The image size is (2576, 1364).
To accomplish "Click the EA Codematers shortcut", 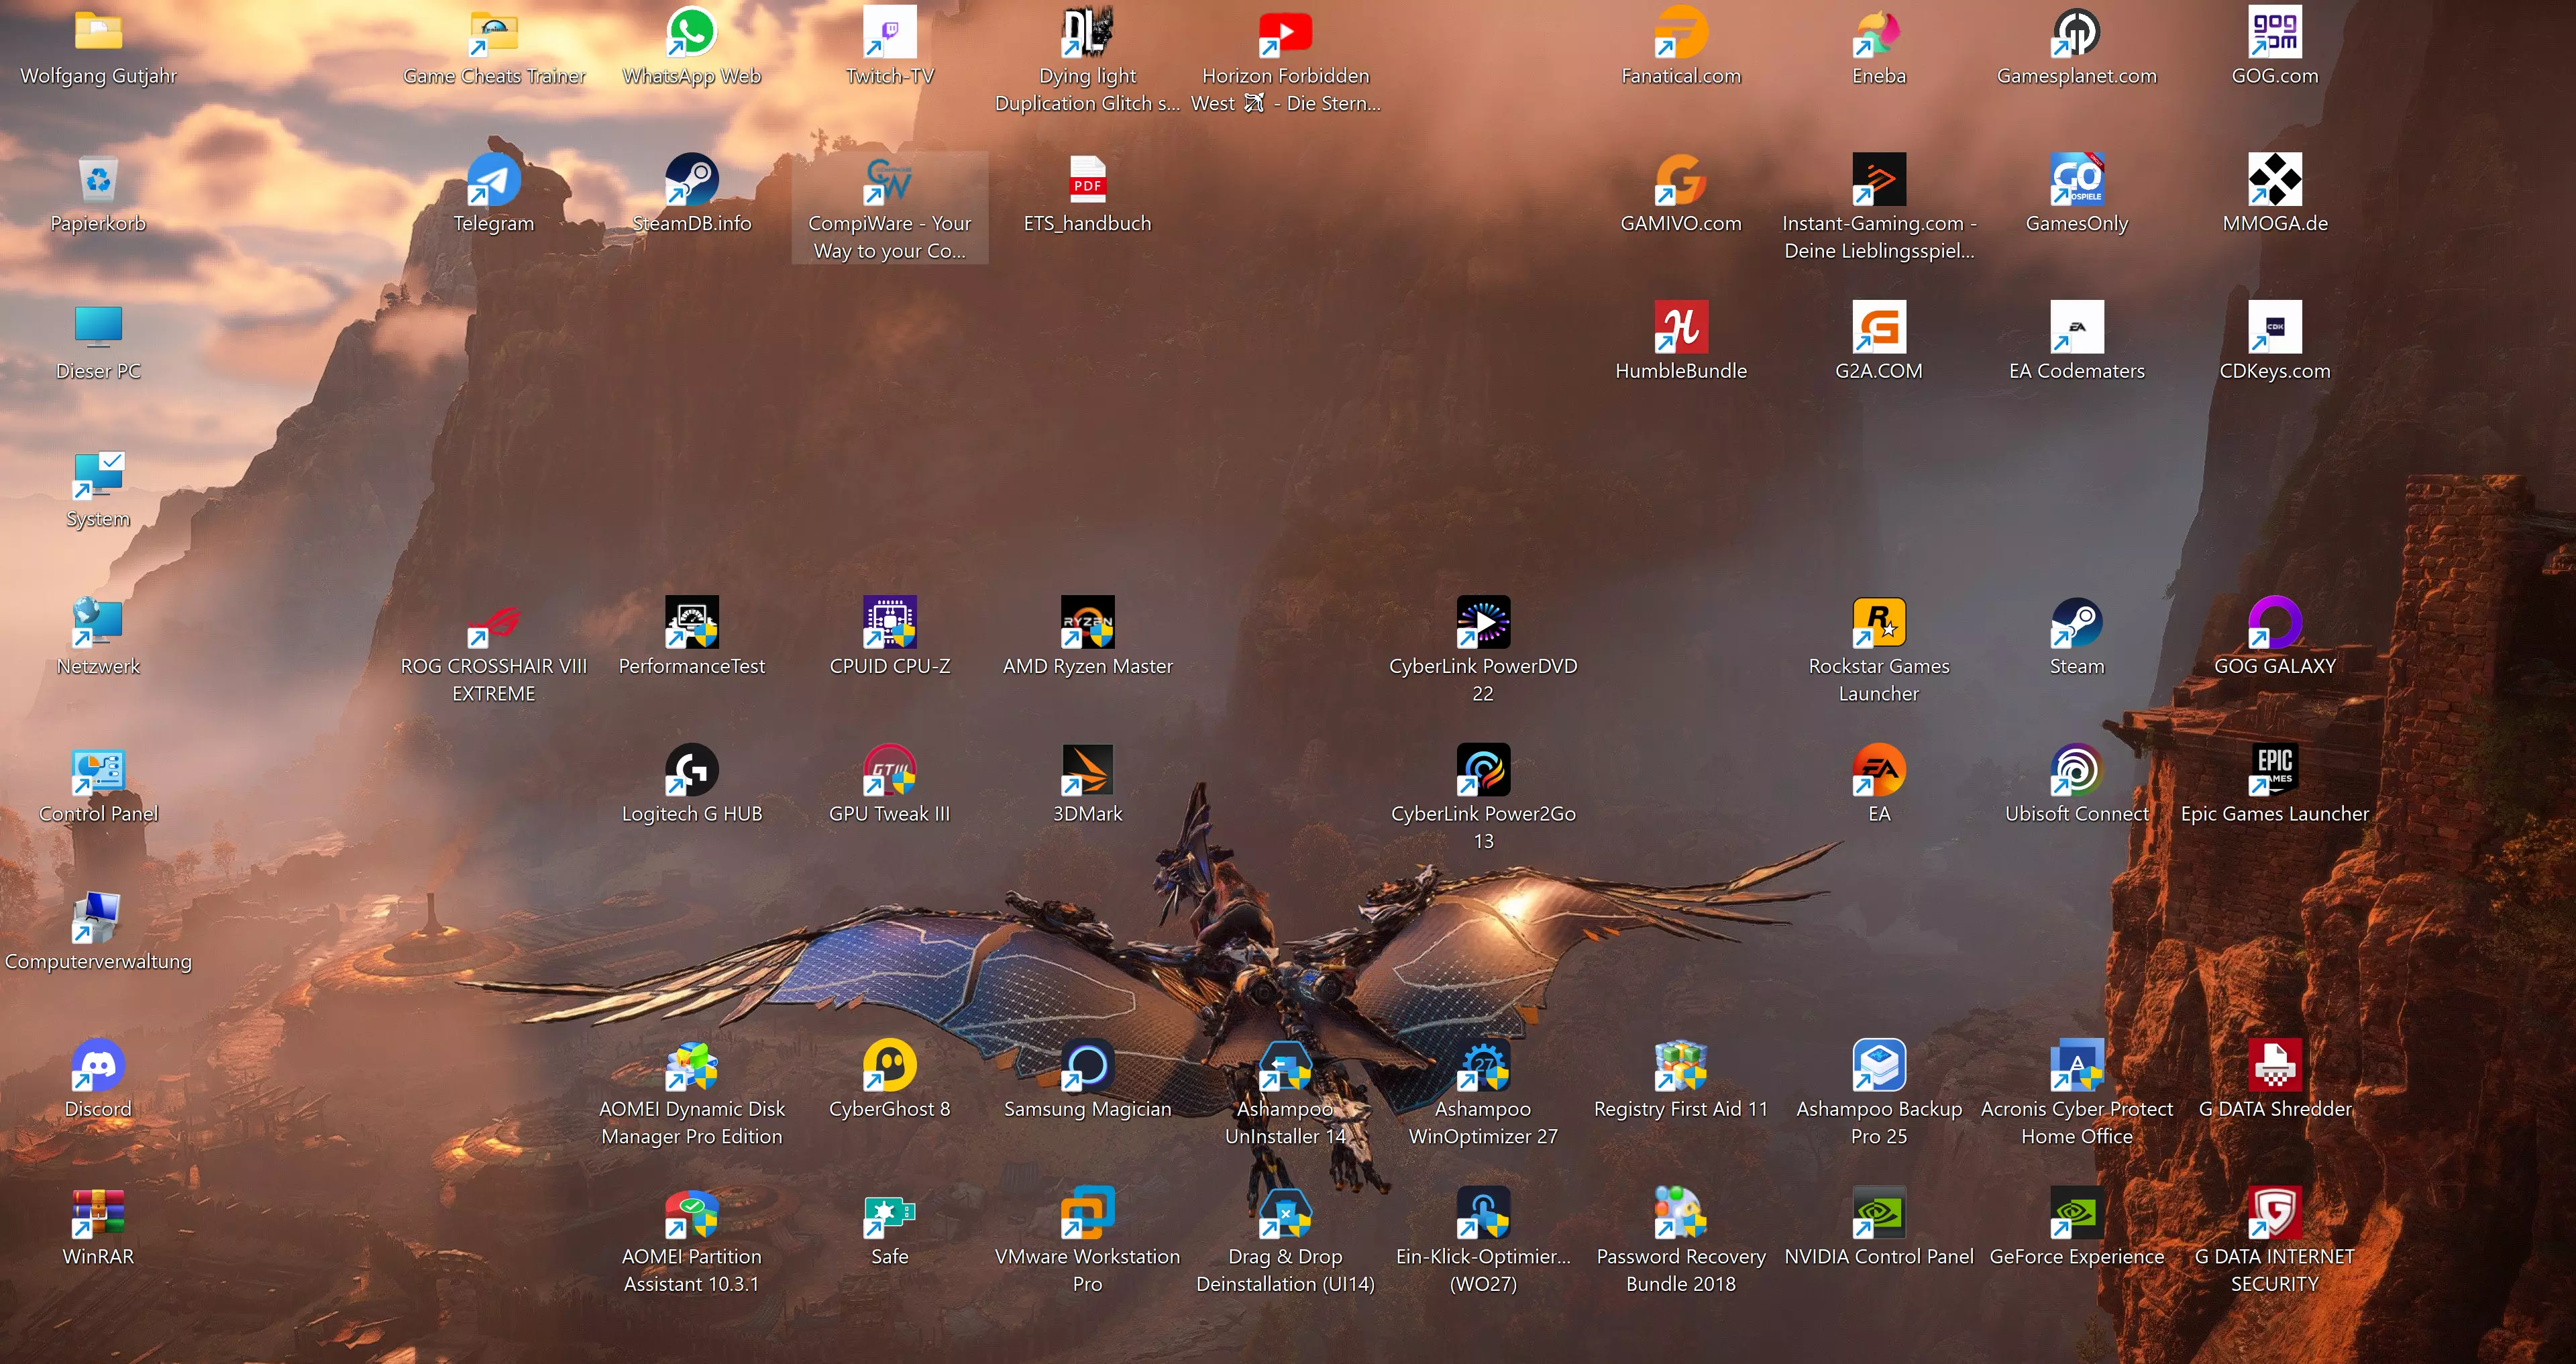I will (x=2077, y=327).
